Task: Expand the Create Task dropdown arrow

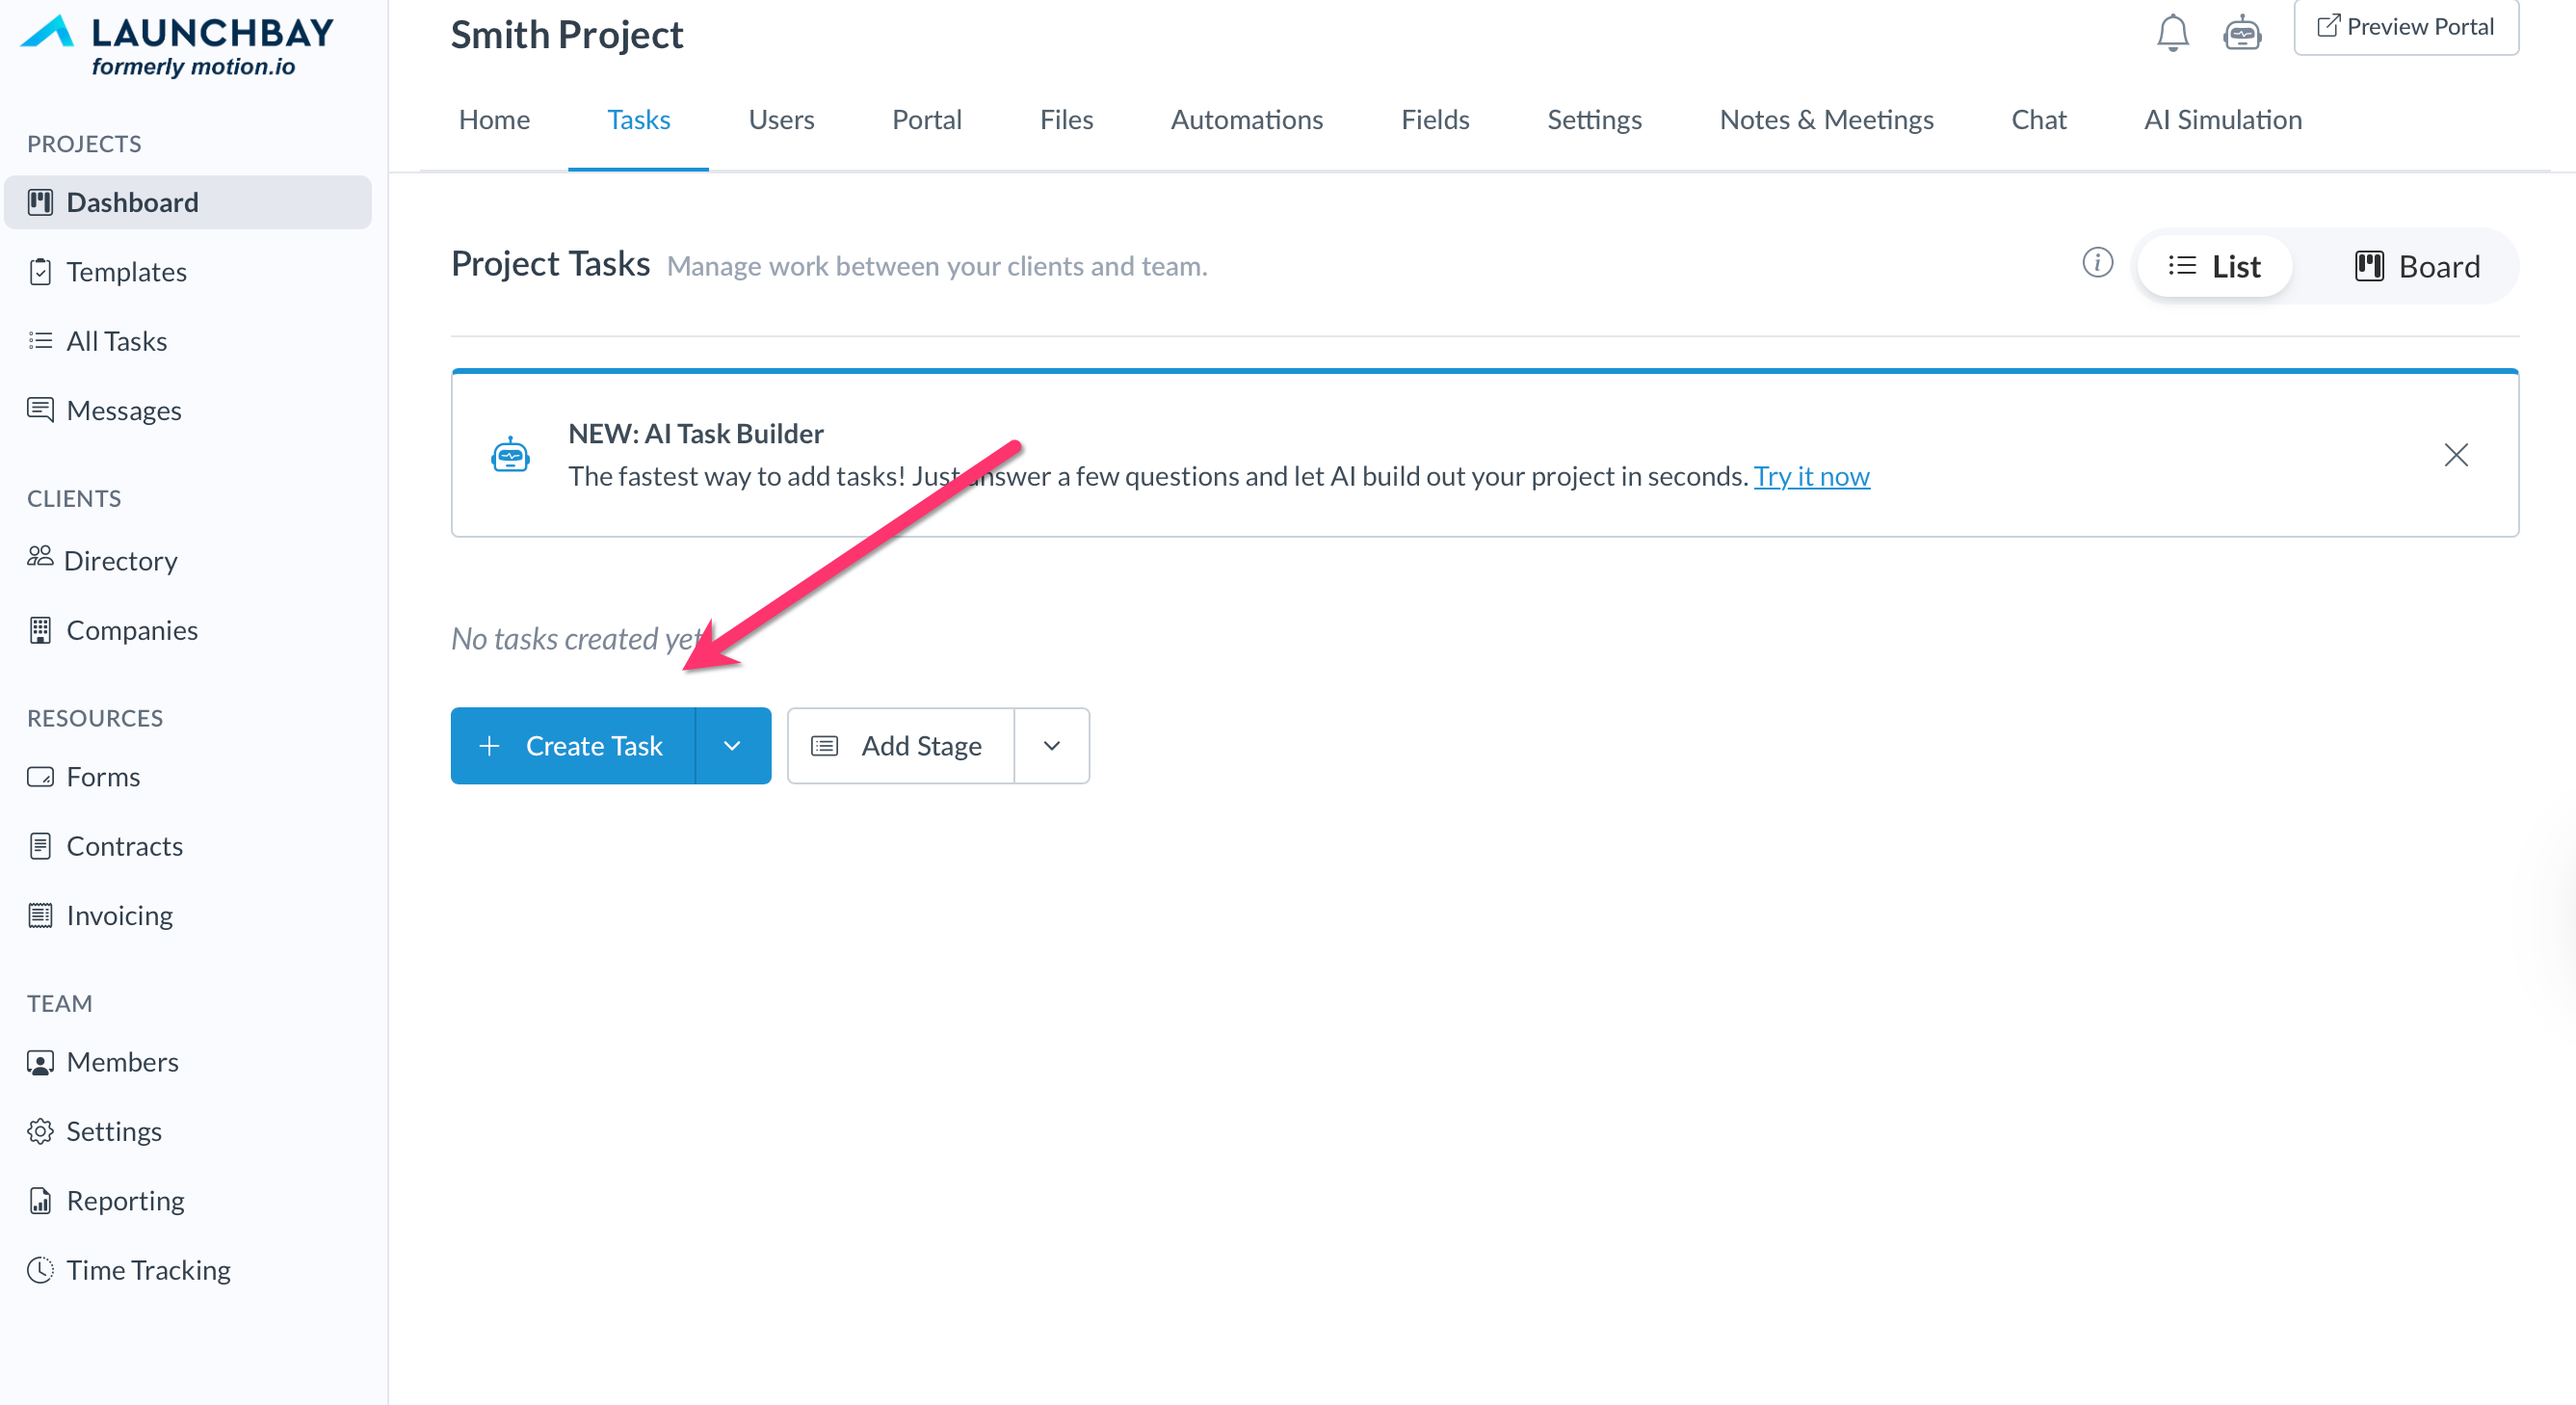Action: [732, 746]
